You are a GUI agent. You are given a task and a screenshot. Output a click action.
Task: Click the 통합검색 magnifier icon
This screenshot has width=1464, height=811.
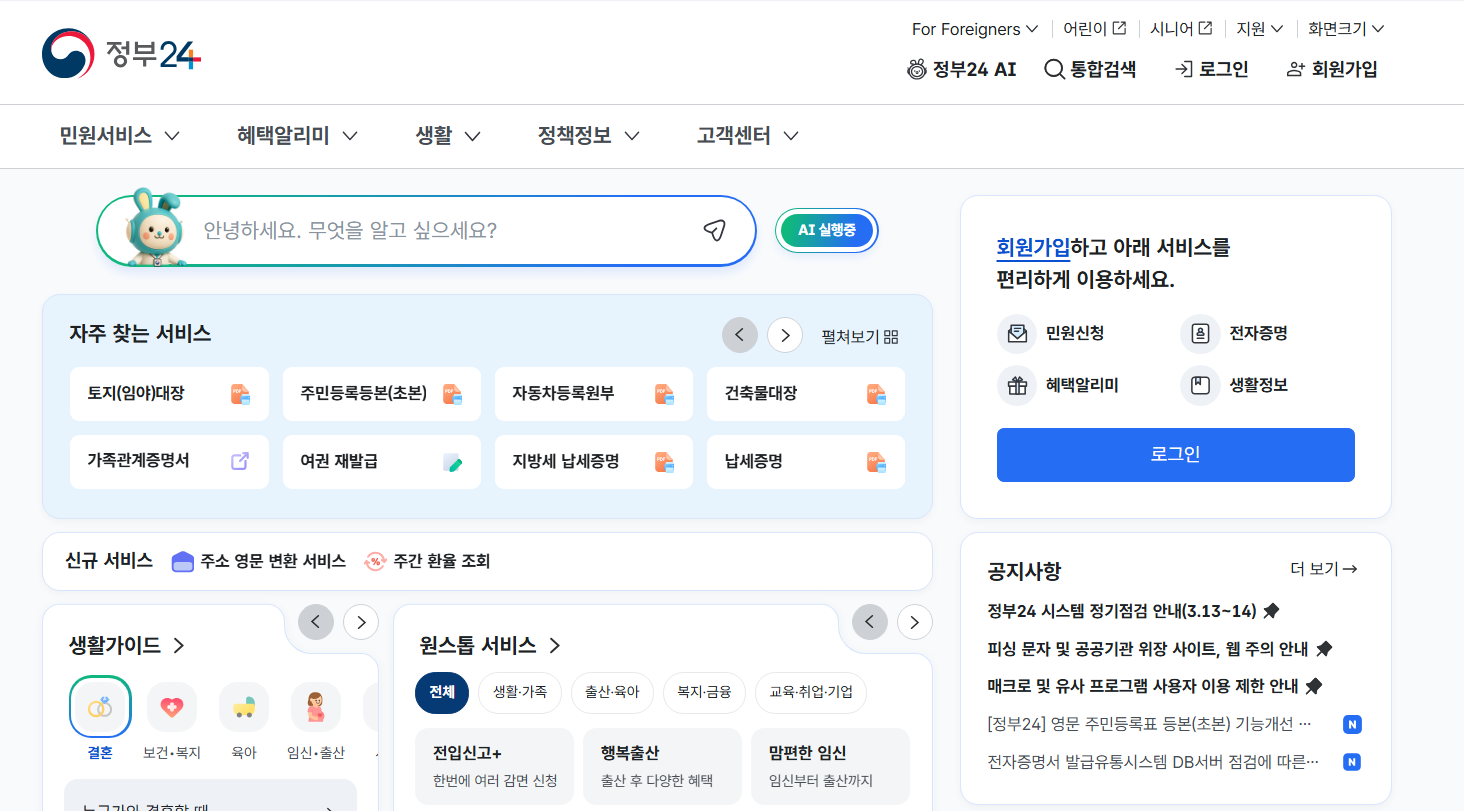1053,69
